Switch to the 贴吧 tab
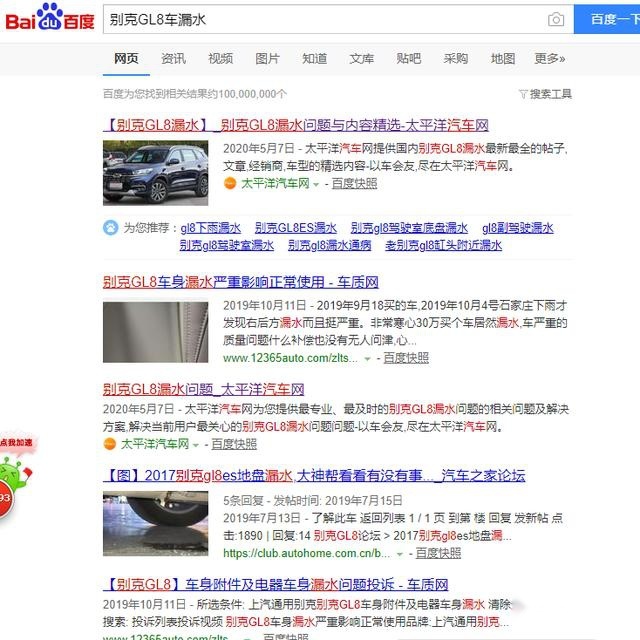Viewport: 640px width, 640px height. [409, 59]
